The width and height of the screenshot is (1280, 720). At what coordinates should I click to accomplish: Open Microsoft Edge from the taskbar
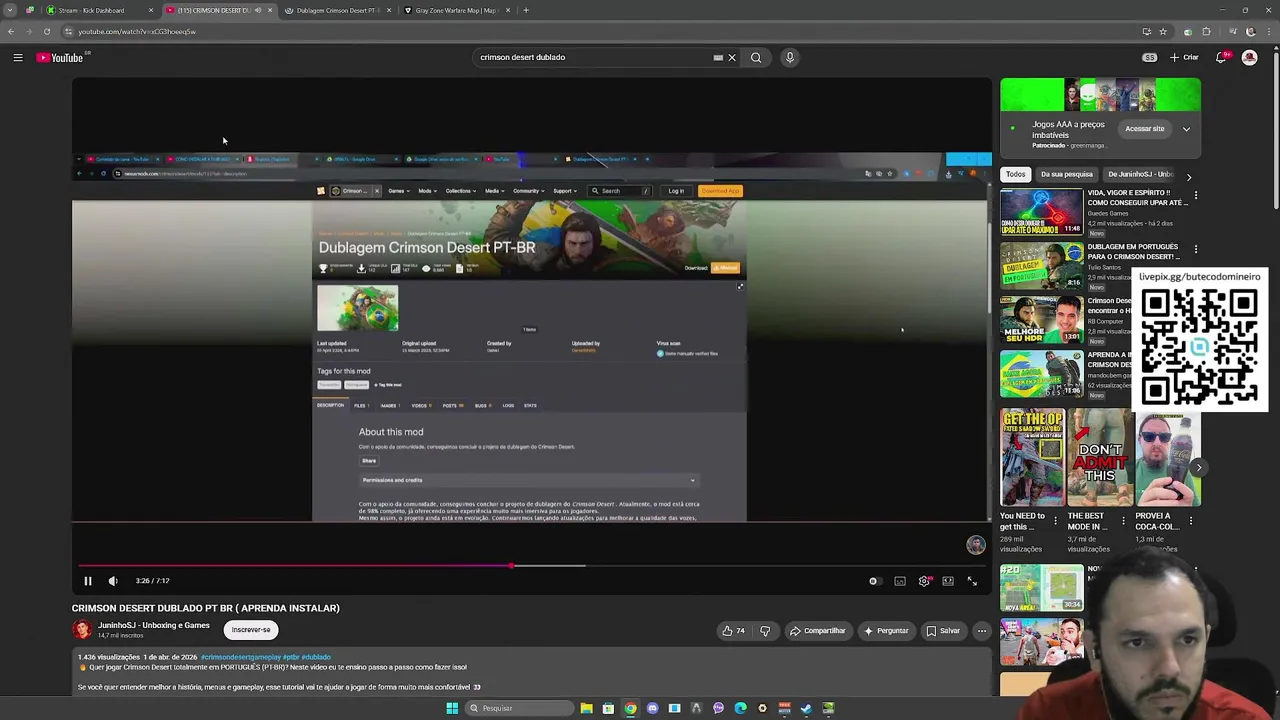coord(740,708)
